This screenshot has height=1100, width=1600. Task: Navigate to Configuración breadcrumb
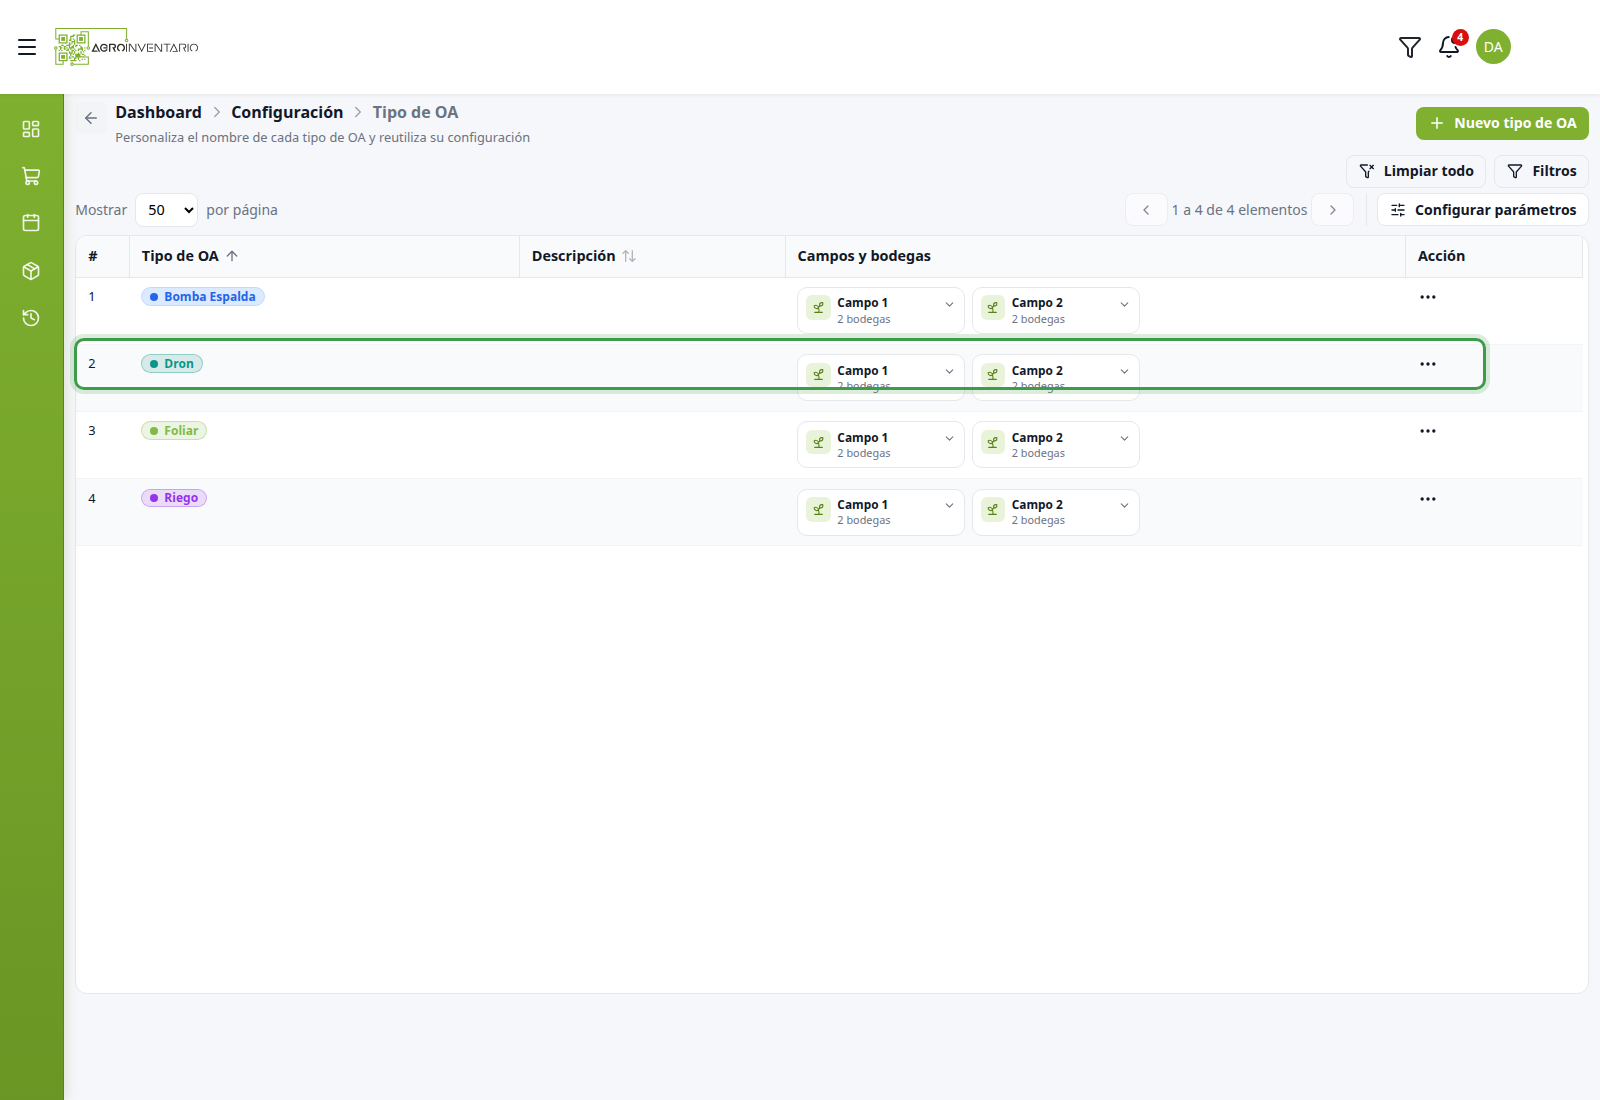pyautogui.click(x=287, y=112)
